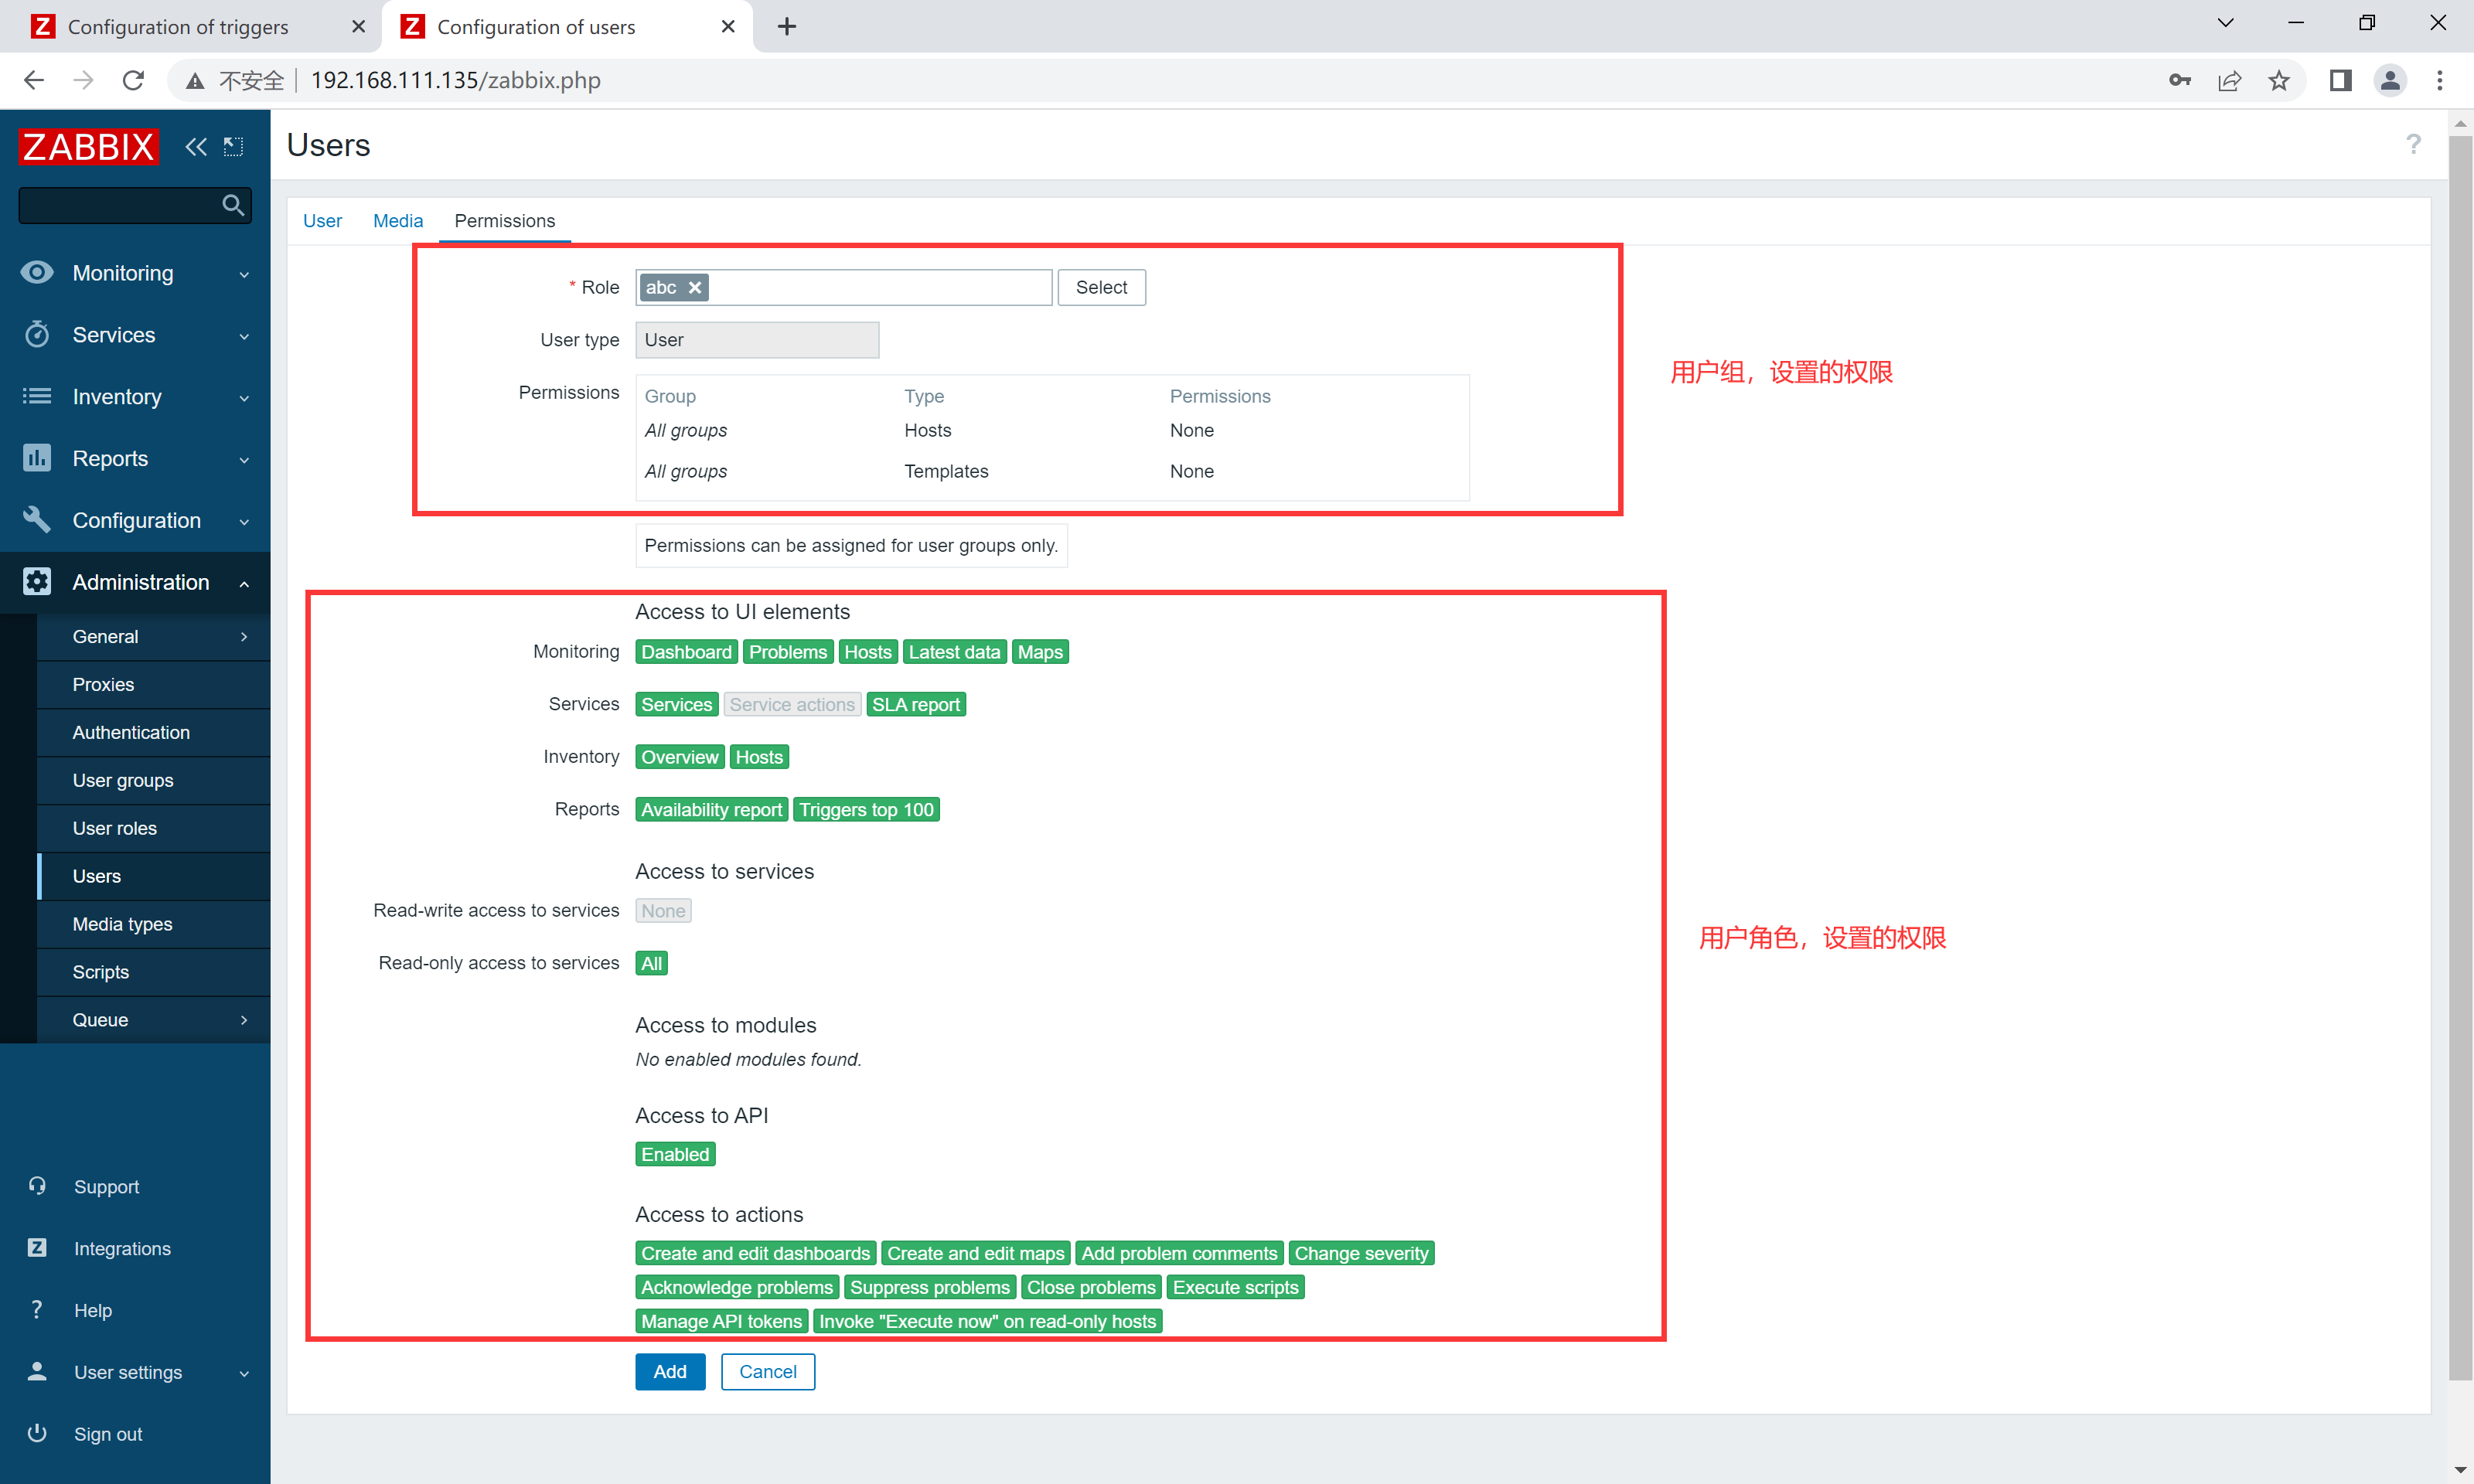
Task: Reload the current page
Action: pyautogui.click(x=133, y=80)
